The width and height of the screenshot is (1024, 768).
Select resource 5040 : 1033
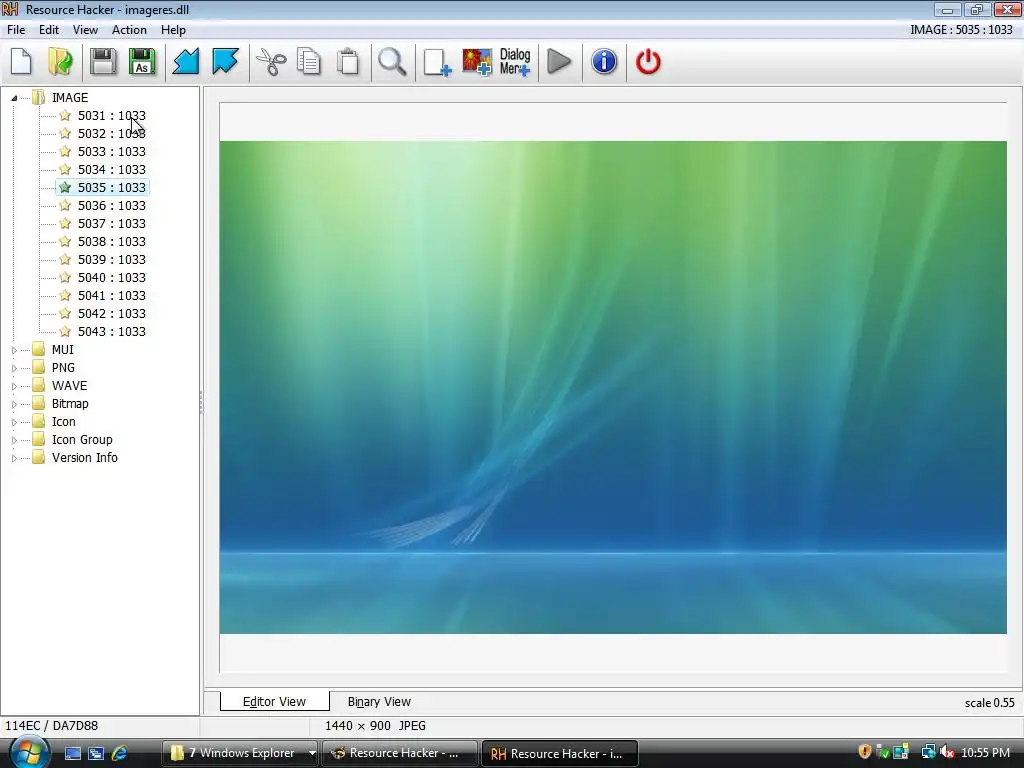tap(112, 278)
